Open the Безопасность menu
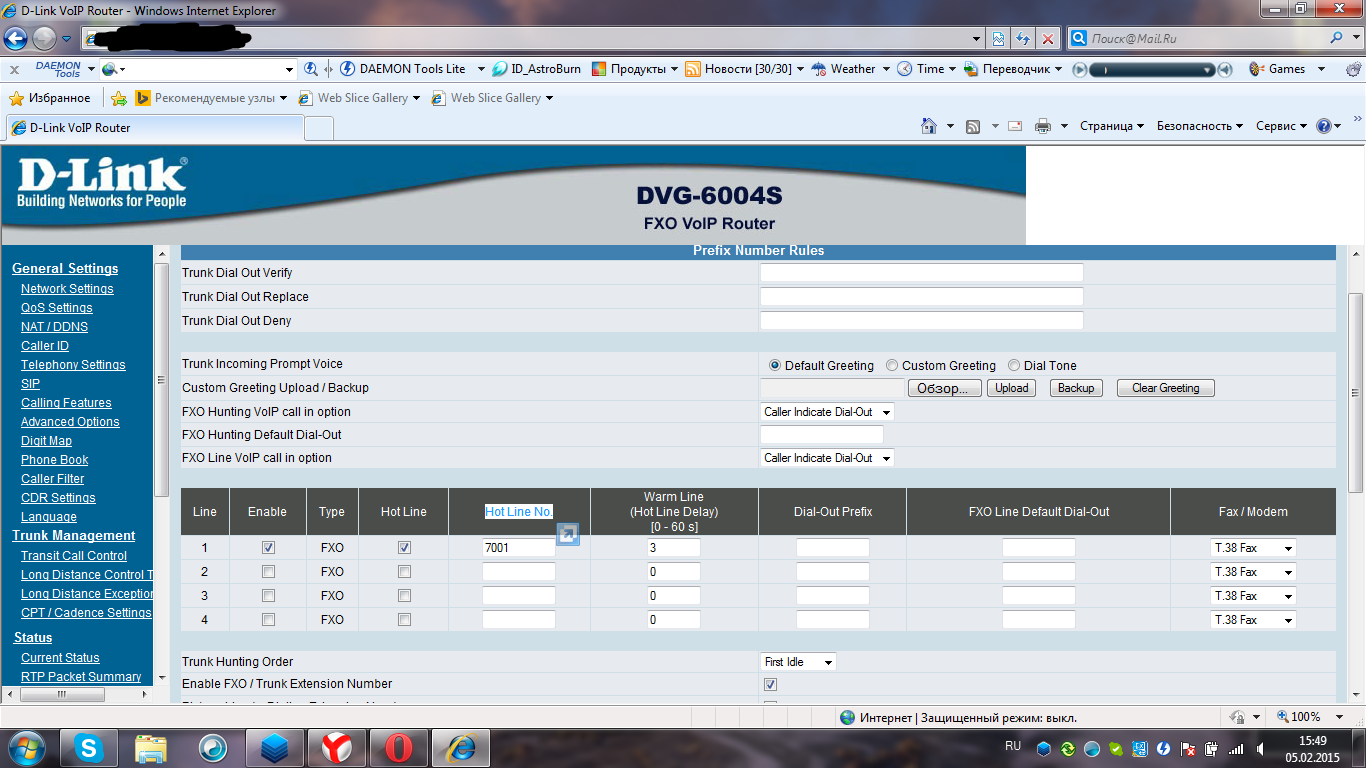This screenshot has height=768, width=1366. pyautogui.click(x=1200, y=126)
